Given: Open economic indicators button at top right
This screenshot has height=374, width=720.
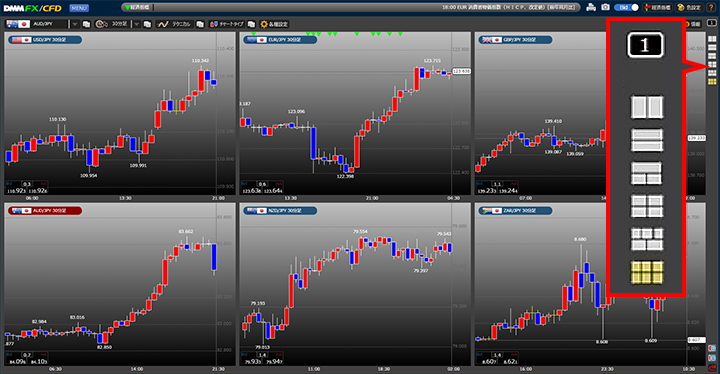Looking at the screenshot, I should (657, 7).
